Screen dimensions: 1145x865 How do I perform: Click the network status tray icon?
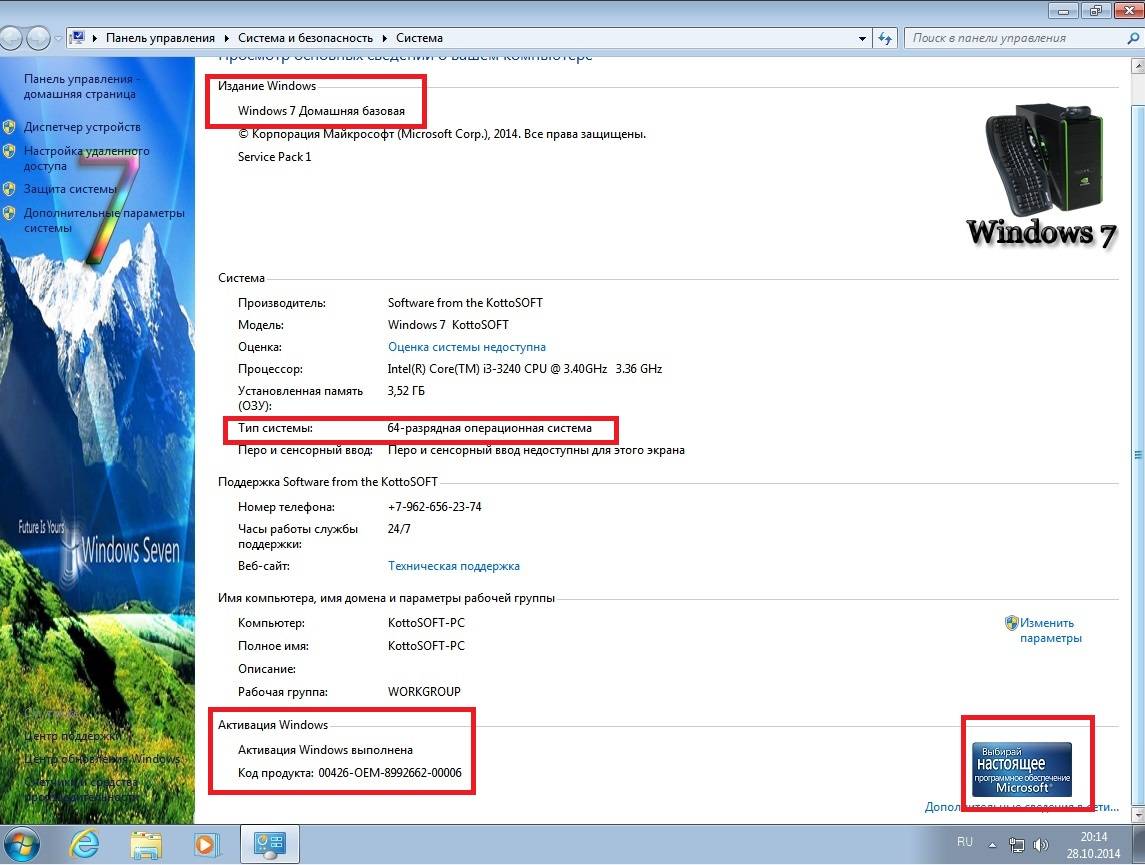click(1016, 845)
